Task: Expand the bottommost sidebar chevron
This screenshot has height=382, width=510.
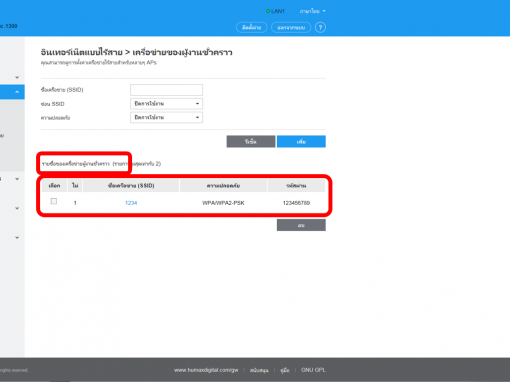Action: tap(17, 238)
